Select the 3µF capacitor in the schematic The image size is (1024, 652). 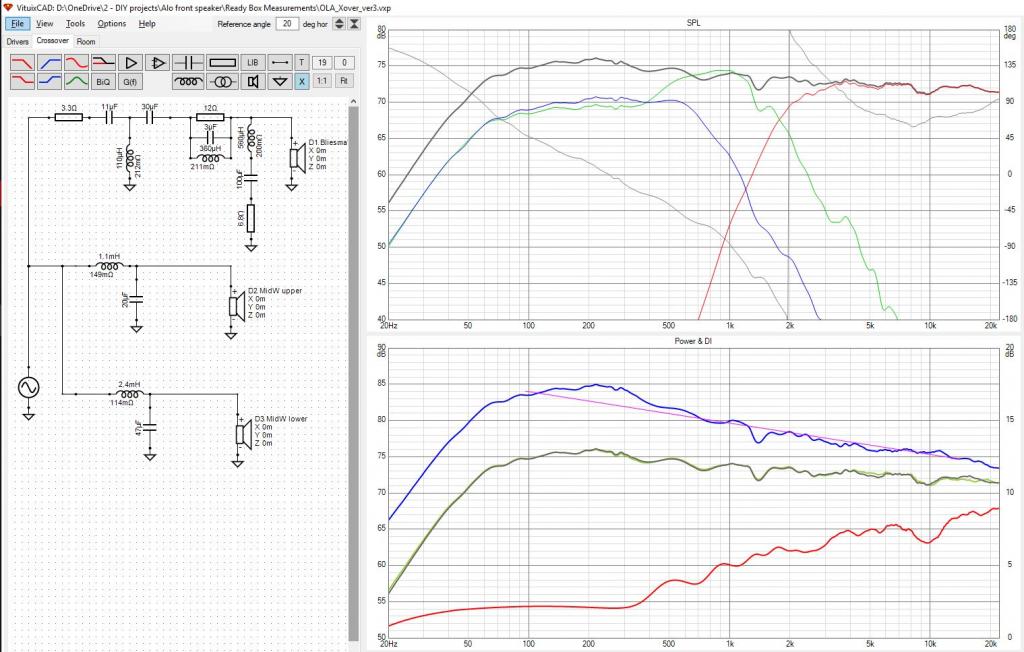coord(210,137)
